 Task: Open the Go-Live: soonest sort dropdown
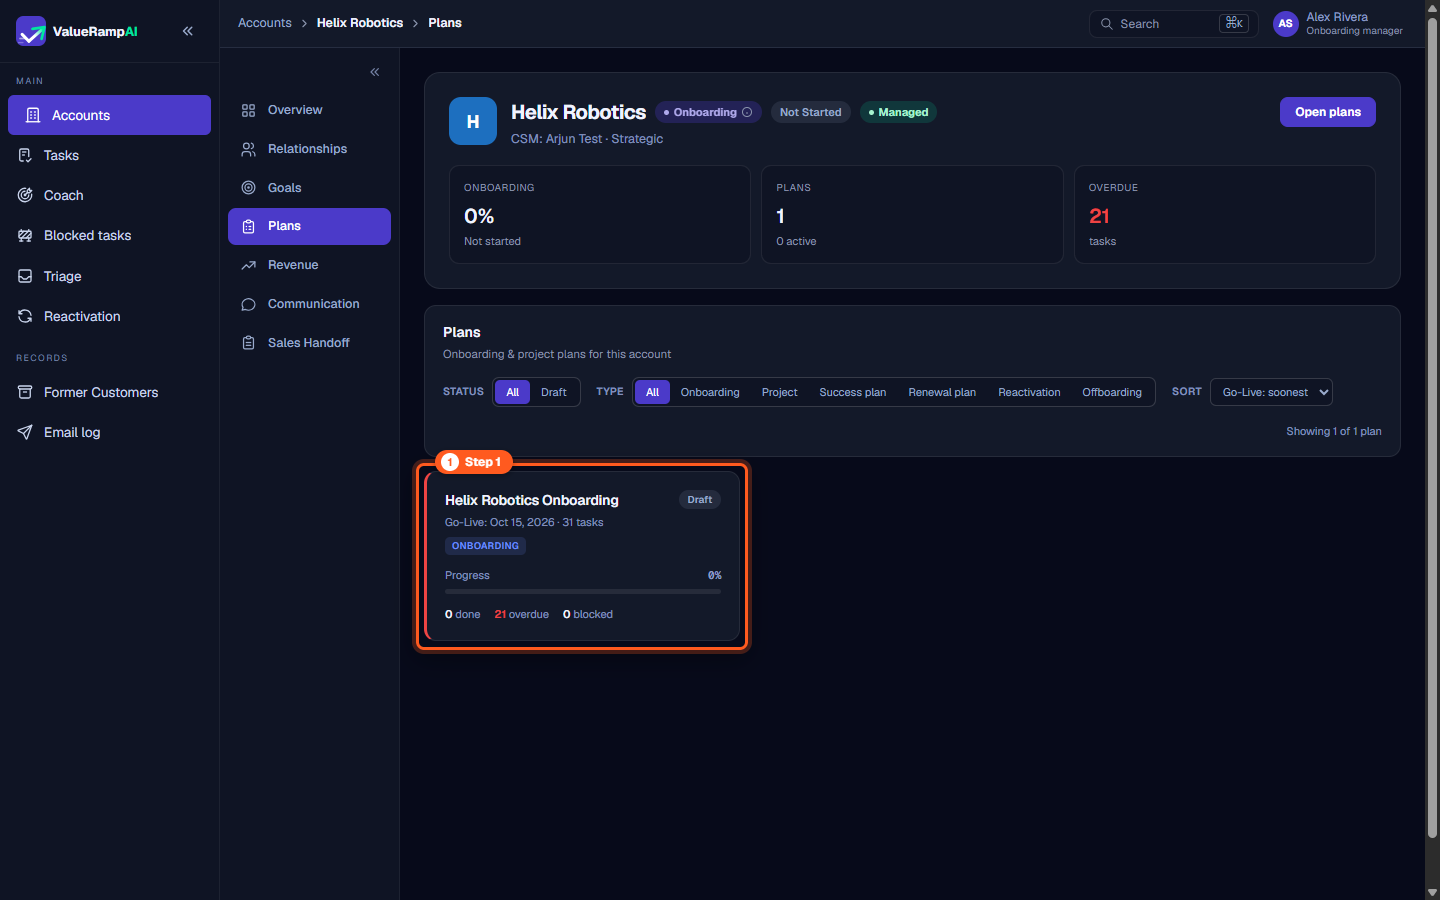1271,392
